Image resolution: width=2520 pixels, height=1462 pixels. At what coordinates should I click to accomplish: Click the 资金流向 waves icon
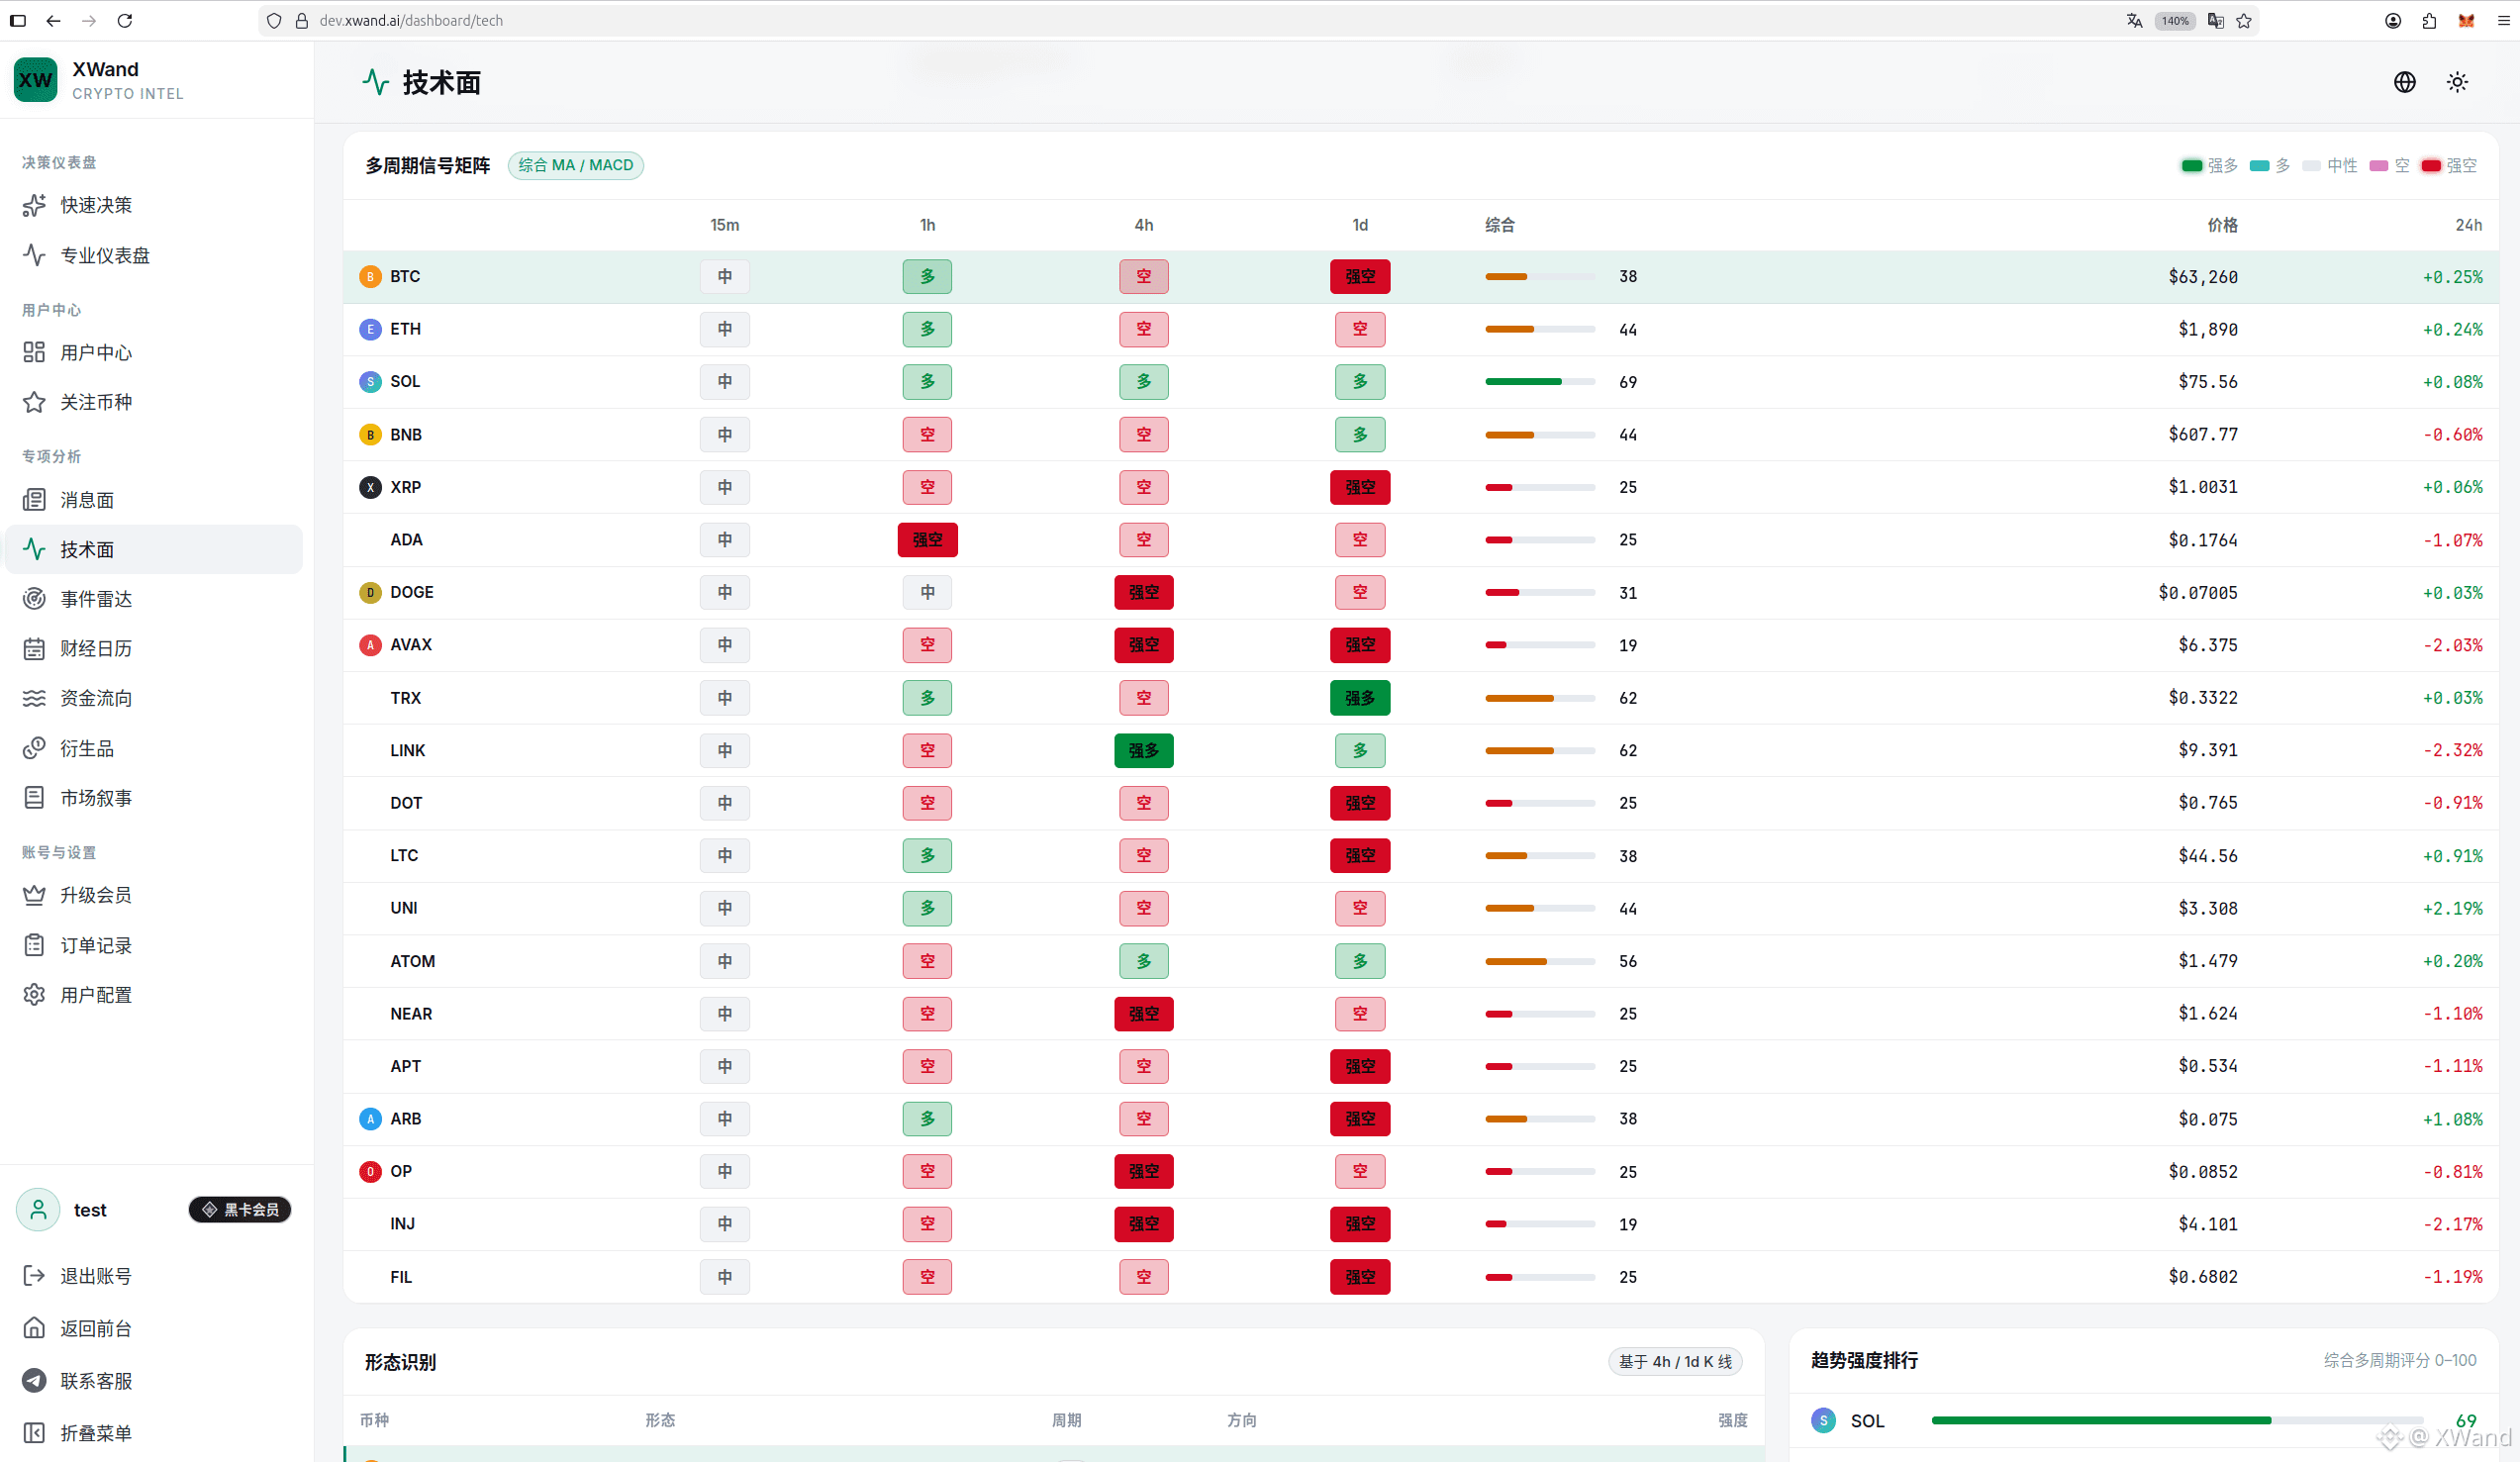pos(34,698)
